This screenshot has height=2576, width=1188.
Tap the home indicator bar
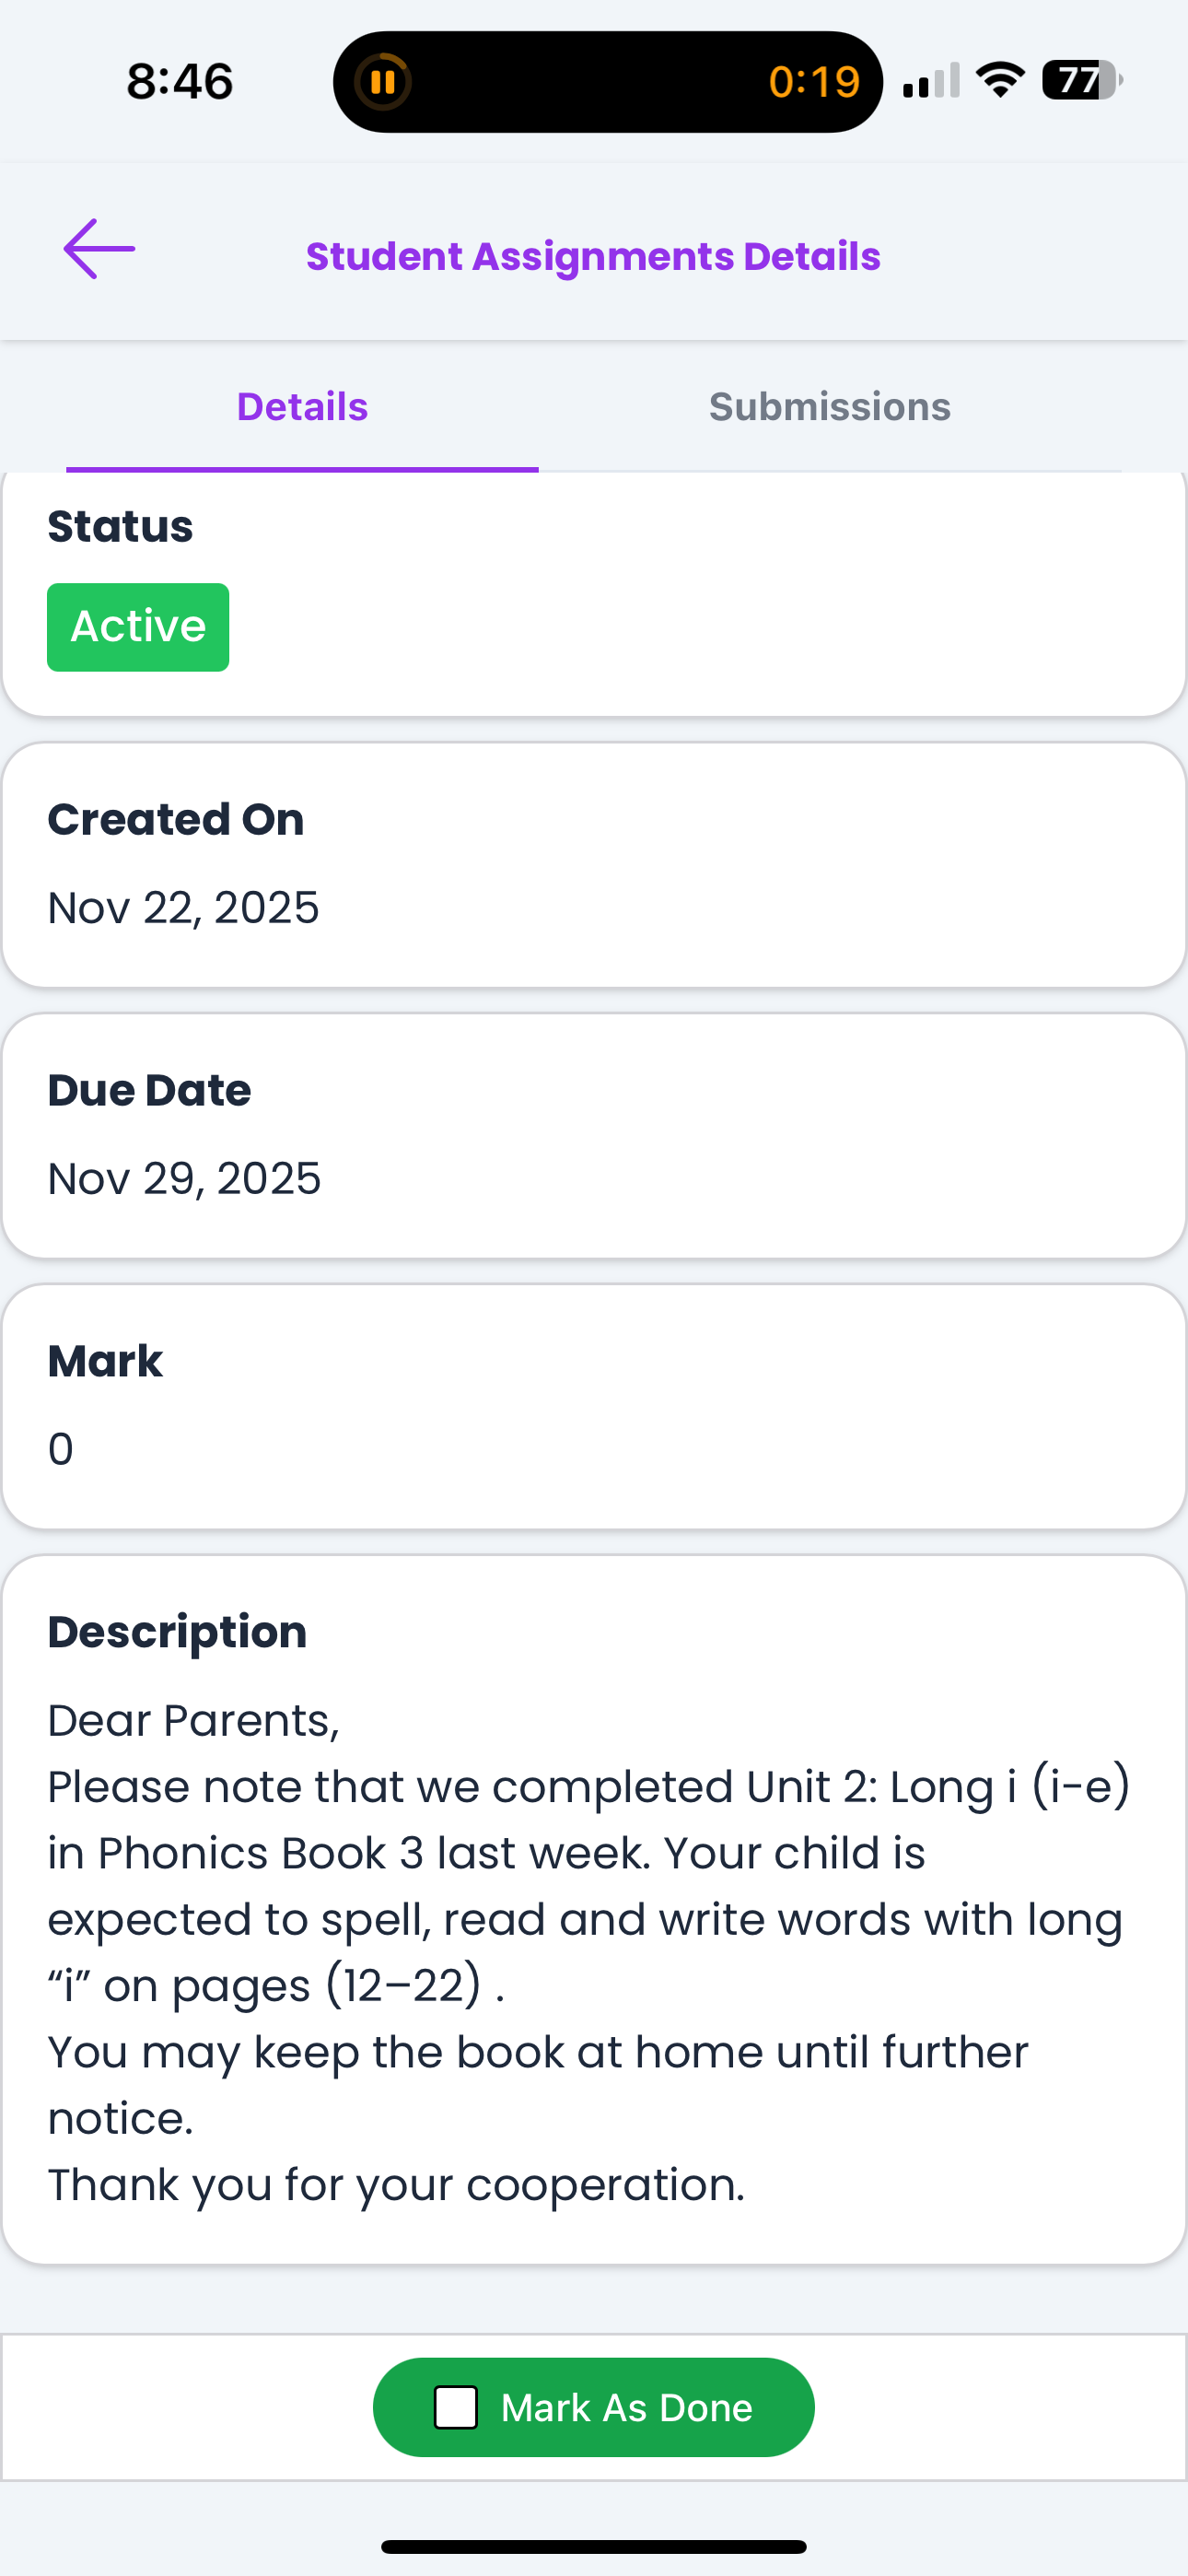point(594,2546)
